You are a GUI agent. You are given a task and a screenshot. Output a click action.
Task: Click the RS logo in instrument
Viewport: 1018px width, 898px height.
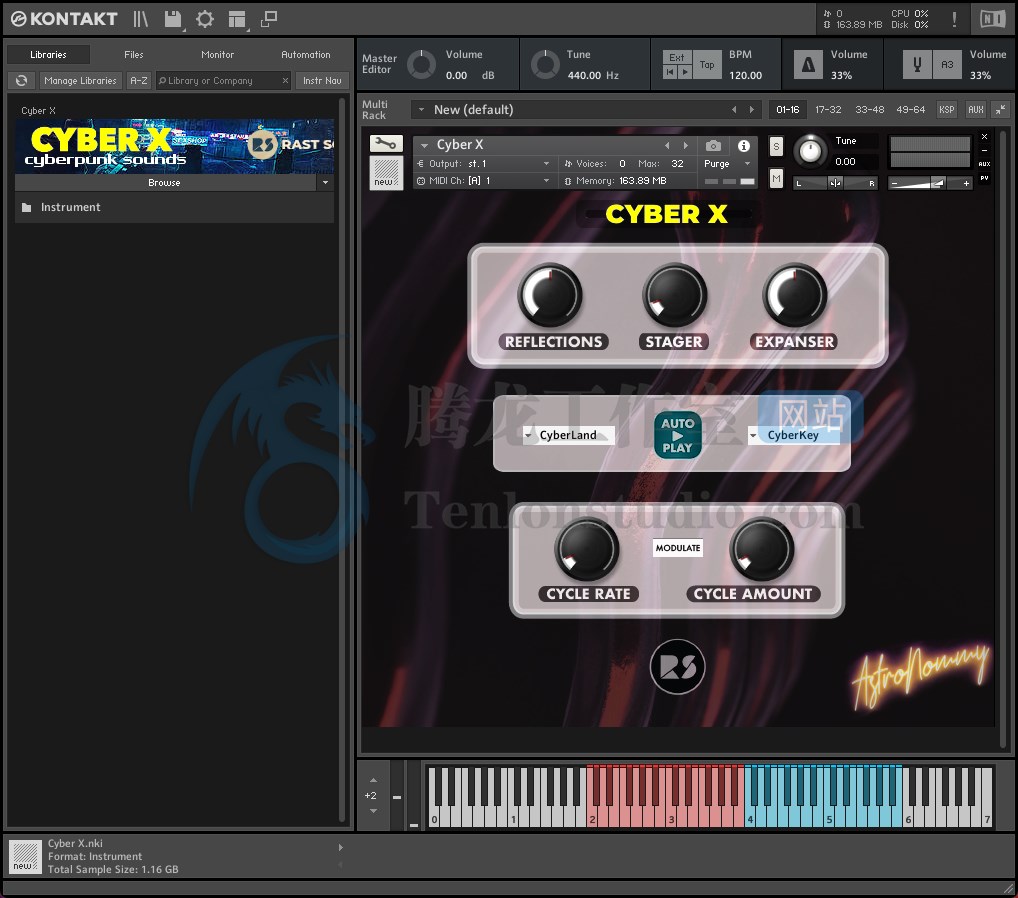(x=677, y=667)
